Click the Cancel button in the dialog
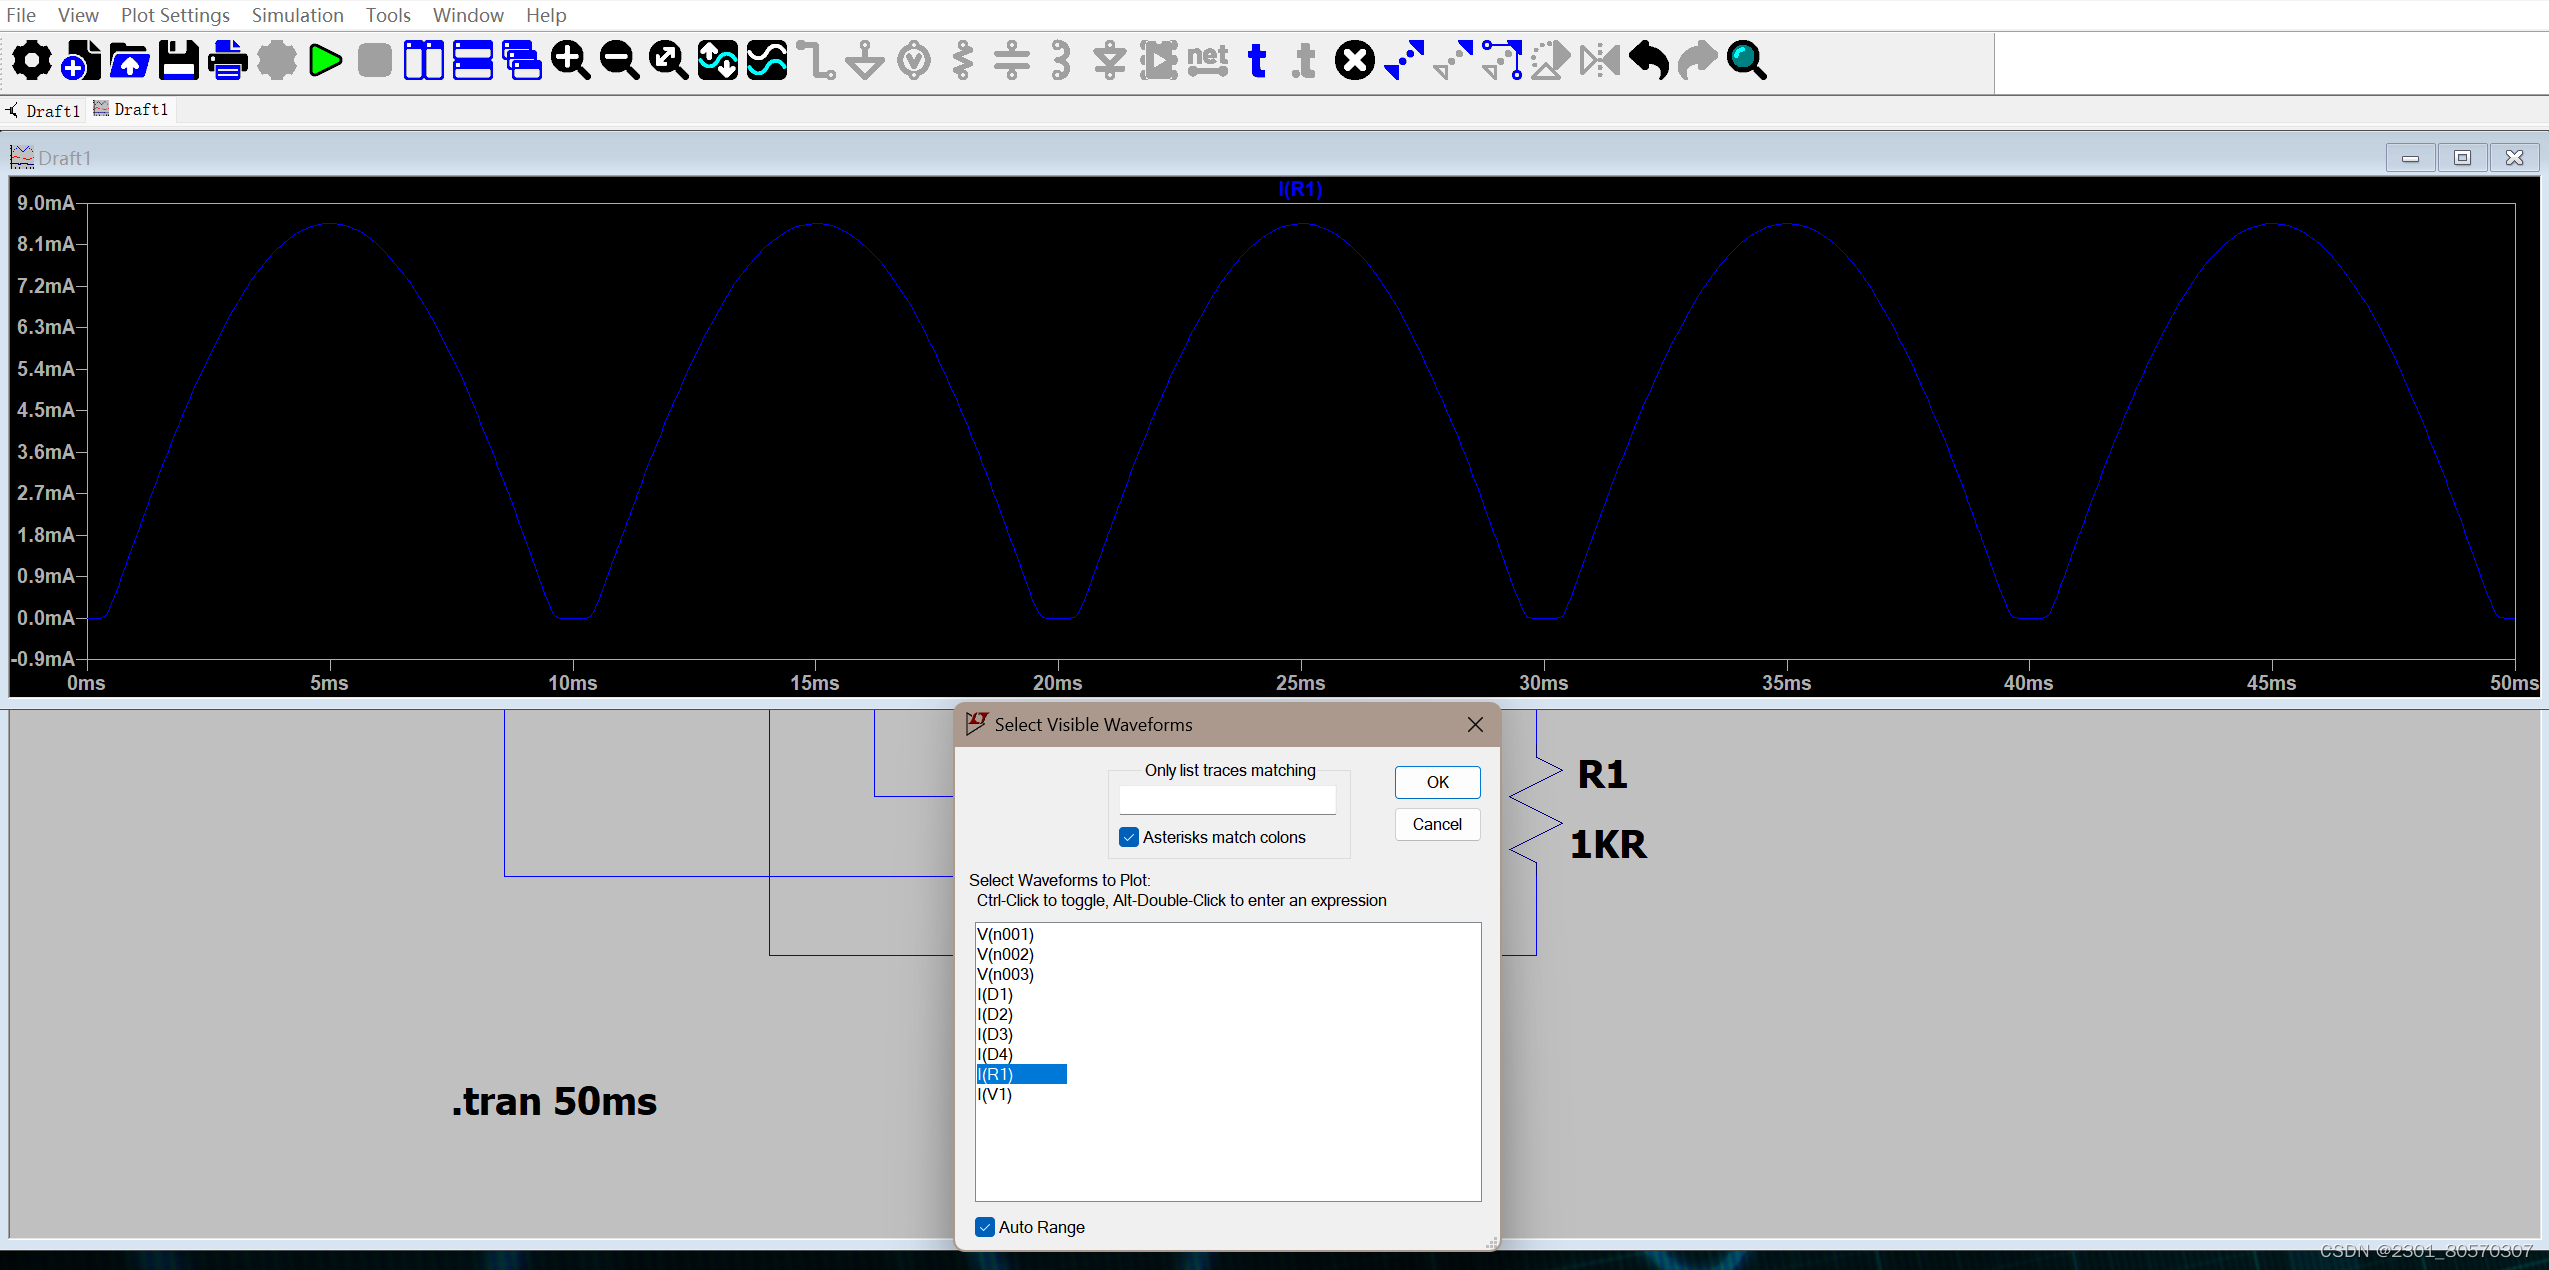The height and width of the screenshot is (1270, 2549). (1436, 824)
